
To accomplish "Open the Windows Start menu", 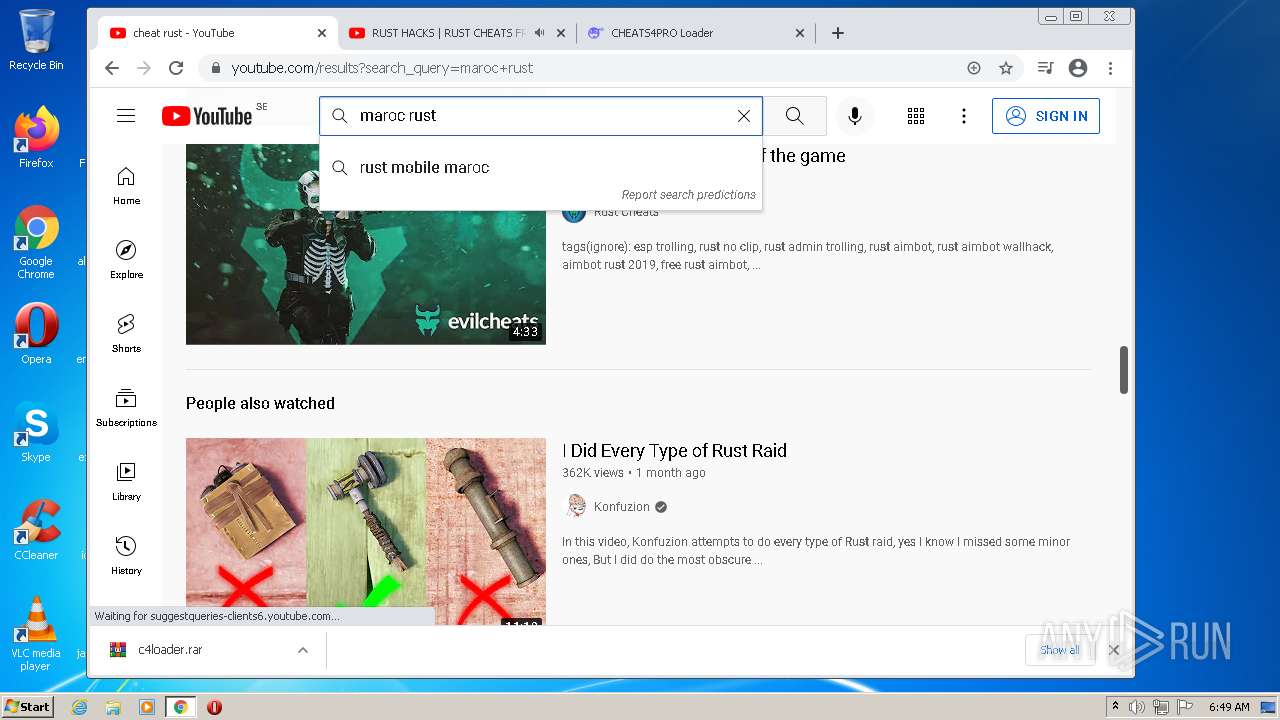I will 27,707.
